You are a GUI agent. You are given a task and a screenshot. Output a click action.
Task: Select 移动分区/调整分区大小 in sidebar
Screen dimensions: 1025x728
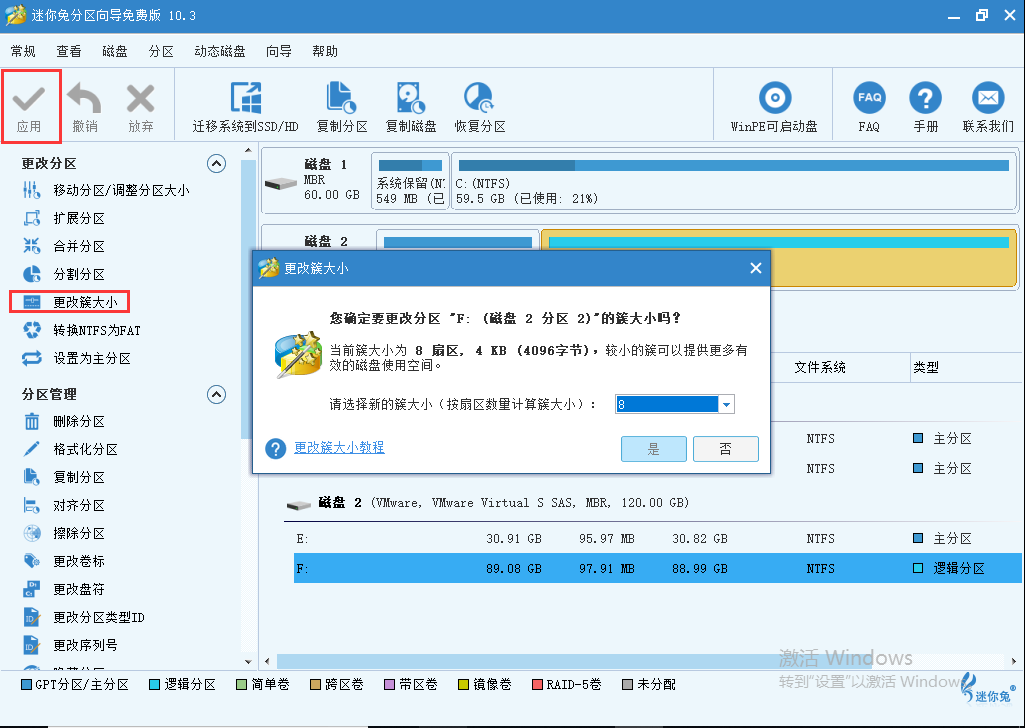(x=105, y=190)
